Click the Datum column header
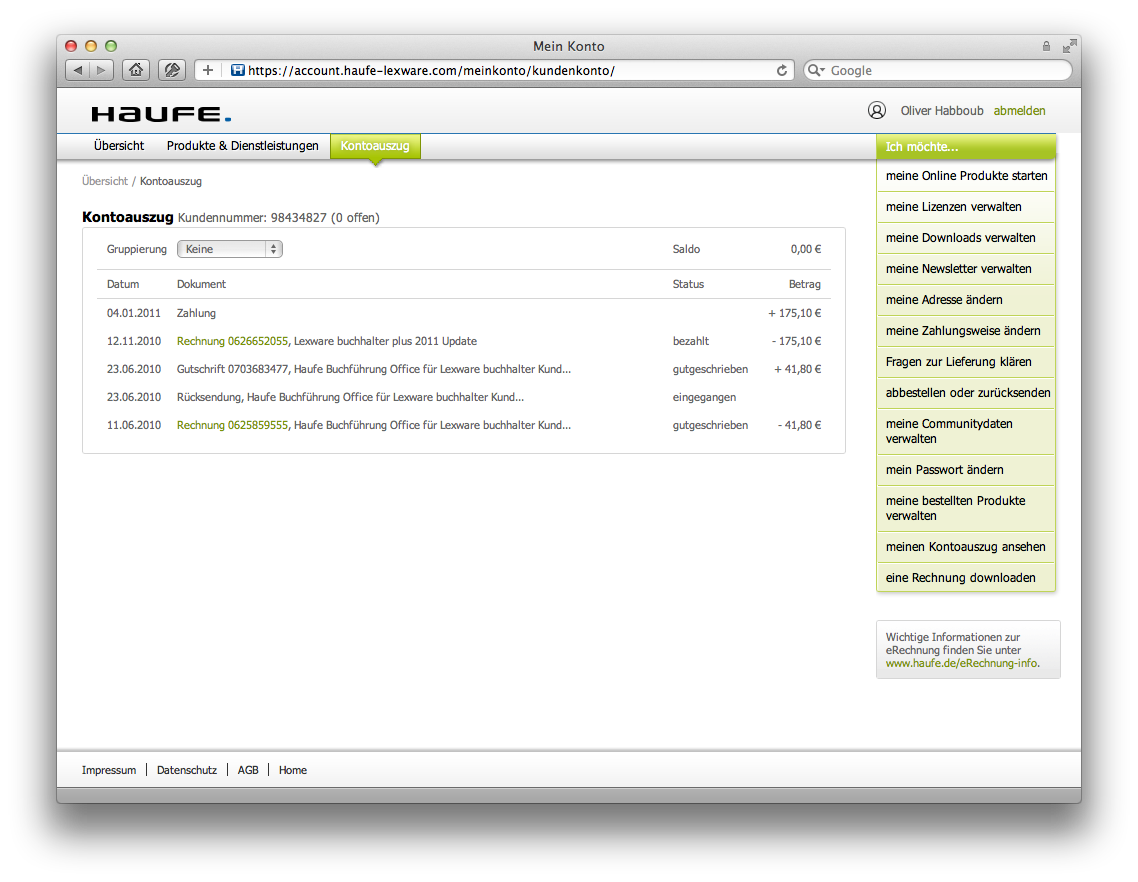1138x882 pixels. tap(123, 285)
